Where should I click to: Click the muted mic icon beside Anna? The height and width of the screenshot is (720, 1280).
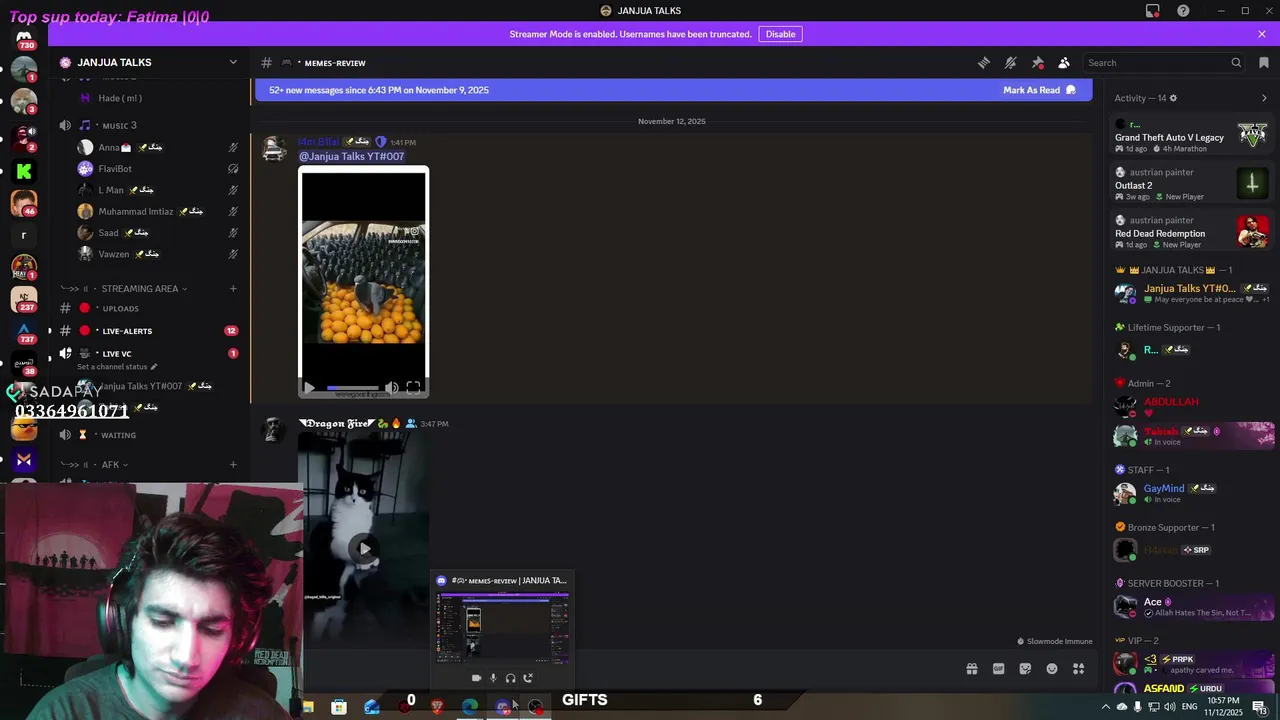(233, 148)
